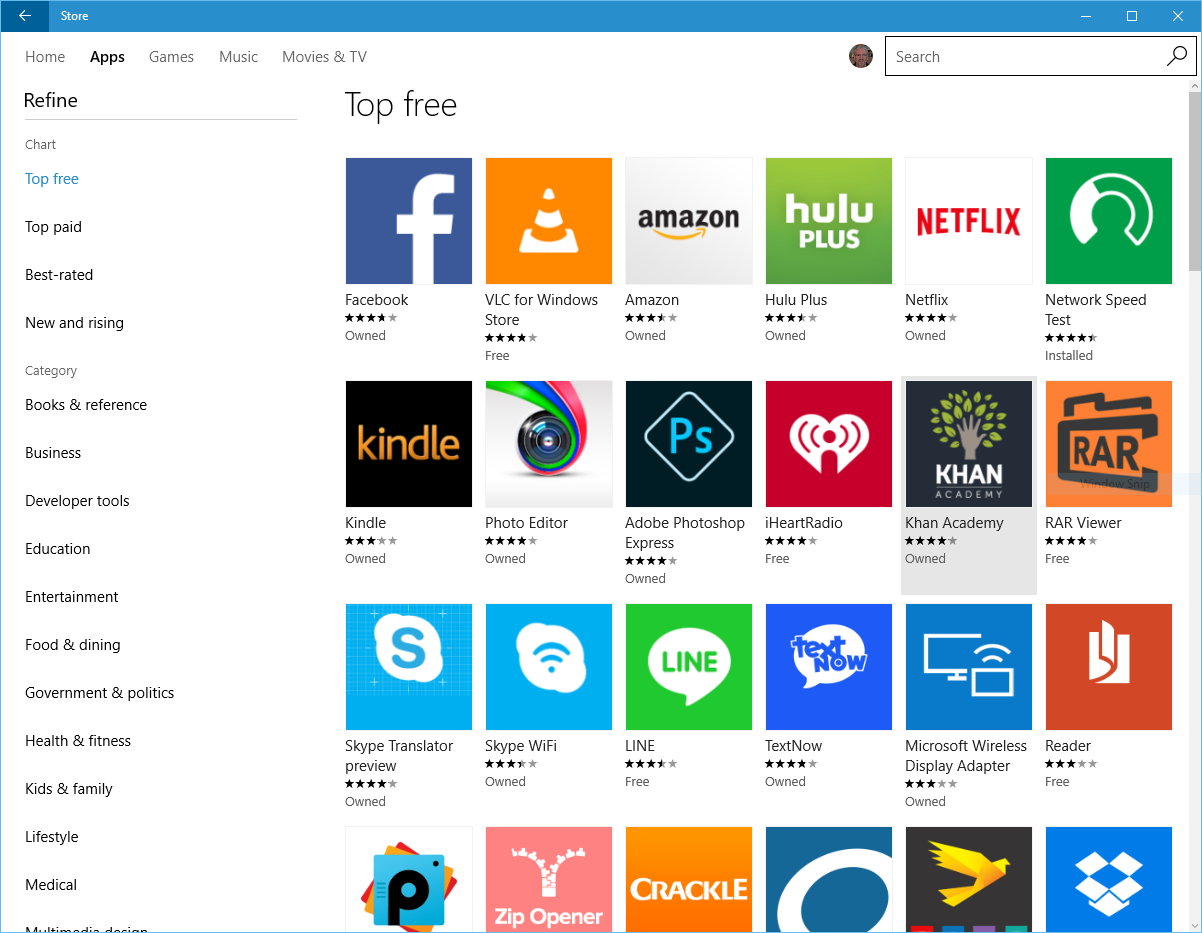Open Adobe Photoshop Express icon
Image resolution: width=1202 pixels, height=933 pixels.
(x=688, y=444)
